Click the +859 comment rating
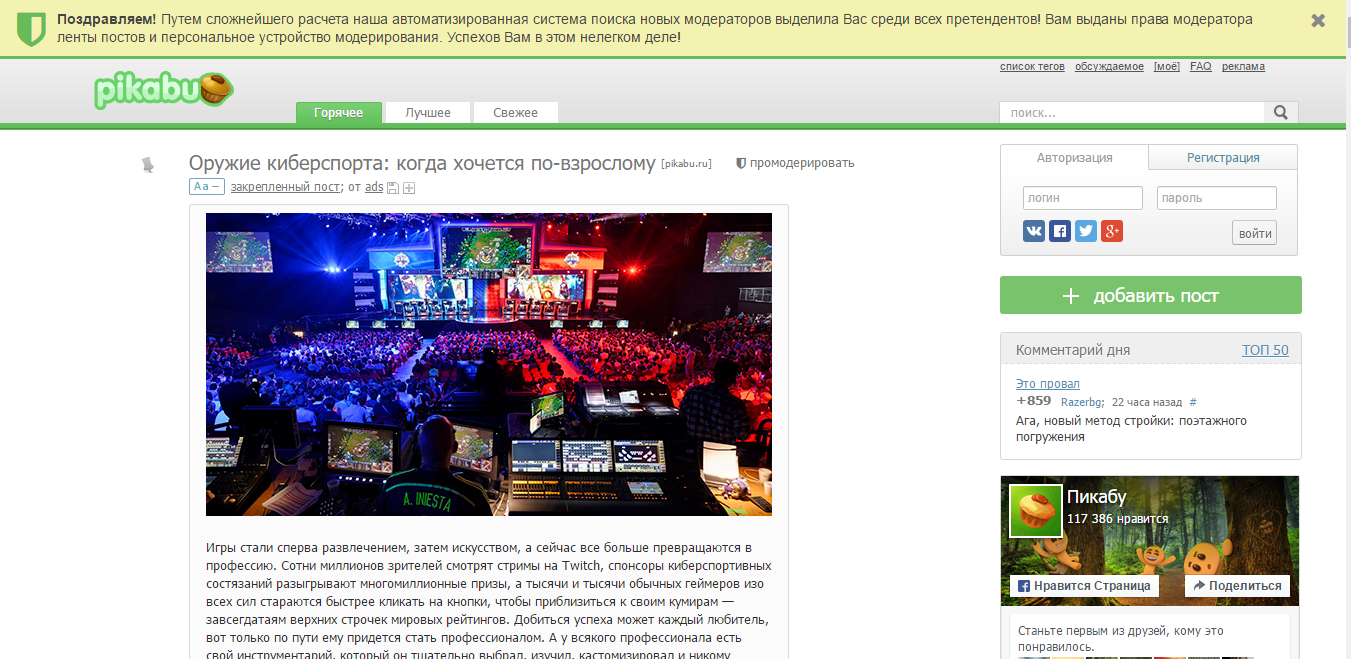 tap(1034, 401)
